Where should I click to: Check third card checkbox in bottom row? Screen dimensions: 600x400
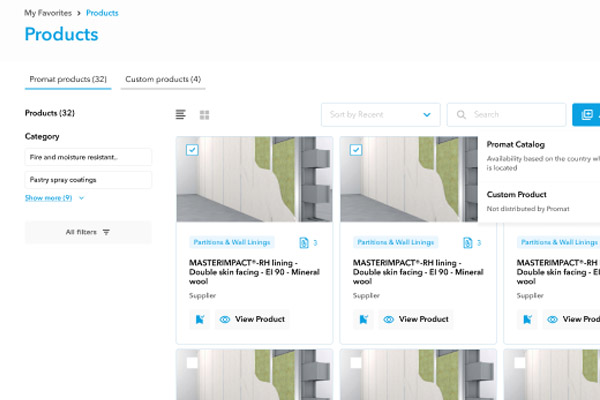[520, 362]
